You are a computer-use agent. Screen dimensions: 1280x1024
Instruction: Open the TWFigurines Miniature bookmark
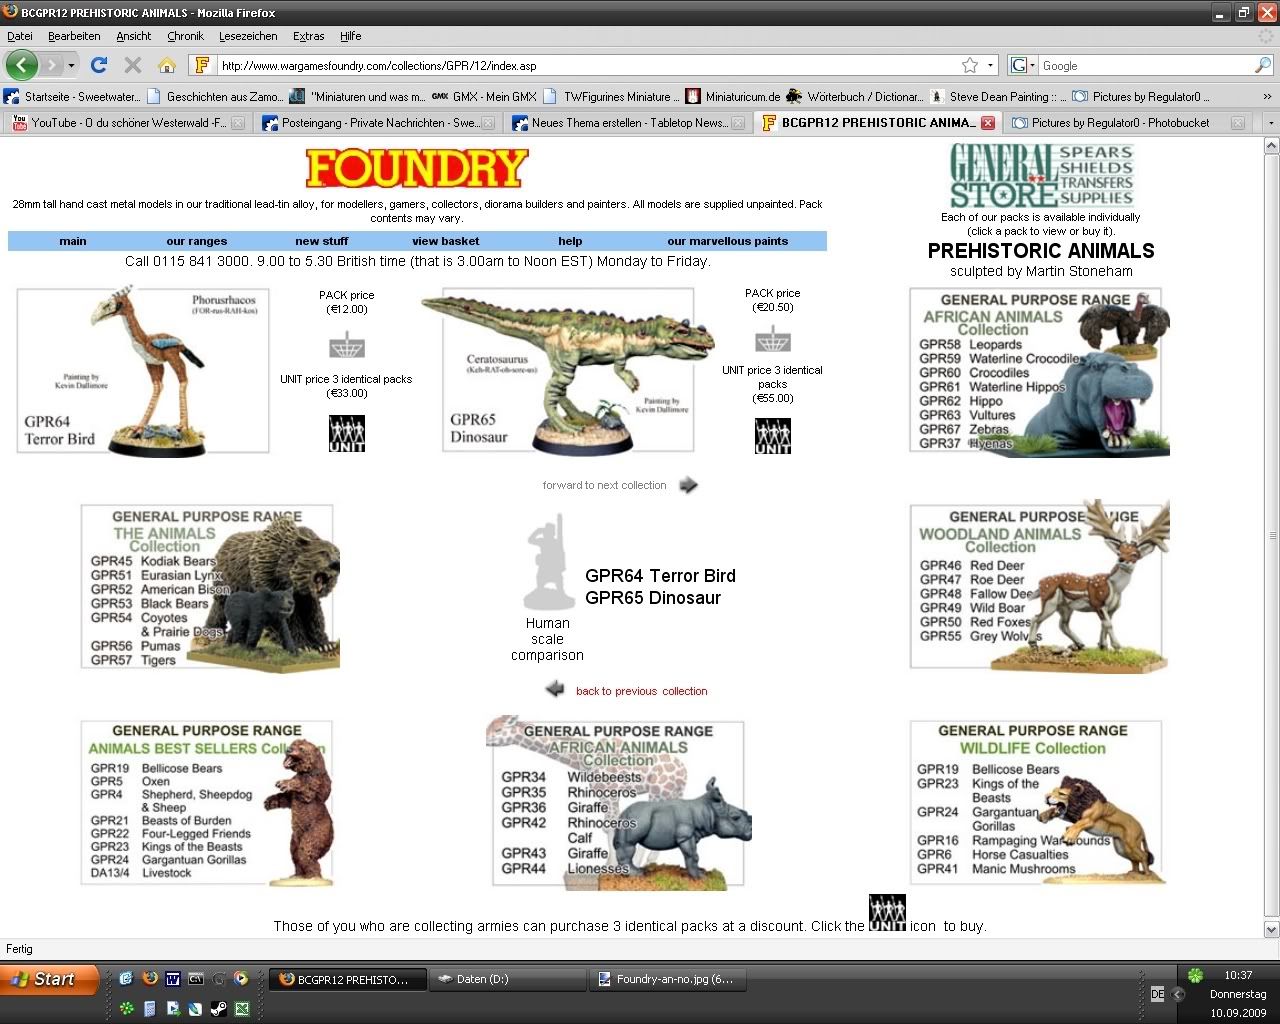click(611, 96)
